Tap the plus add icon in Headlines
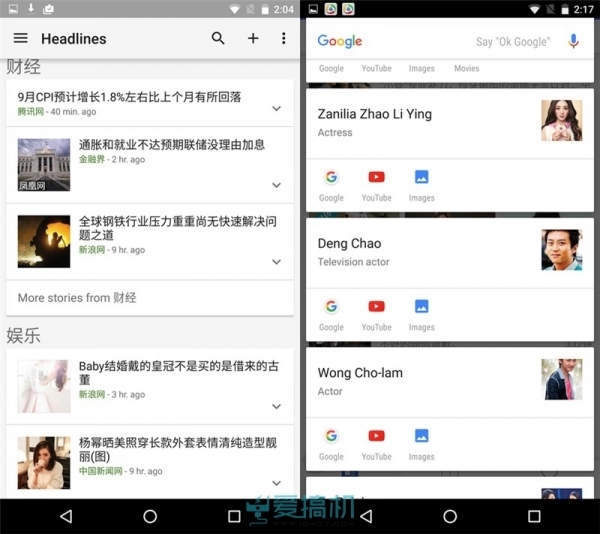 pyautogui.click(x=253, y=38)
